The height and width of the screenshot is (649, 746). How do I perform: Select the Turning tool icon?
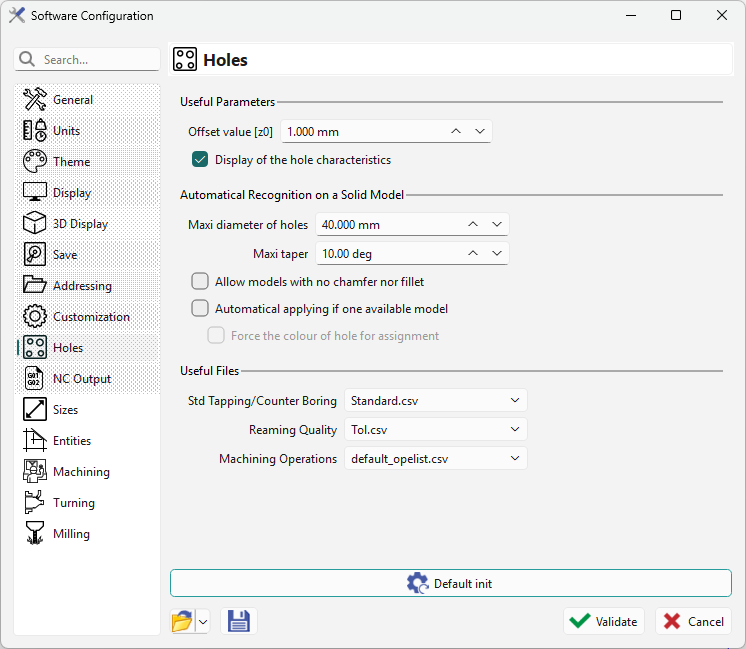click(35, 503)
